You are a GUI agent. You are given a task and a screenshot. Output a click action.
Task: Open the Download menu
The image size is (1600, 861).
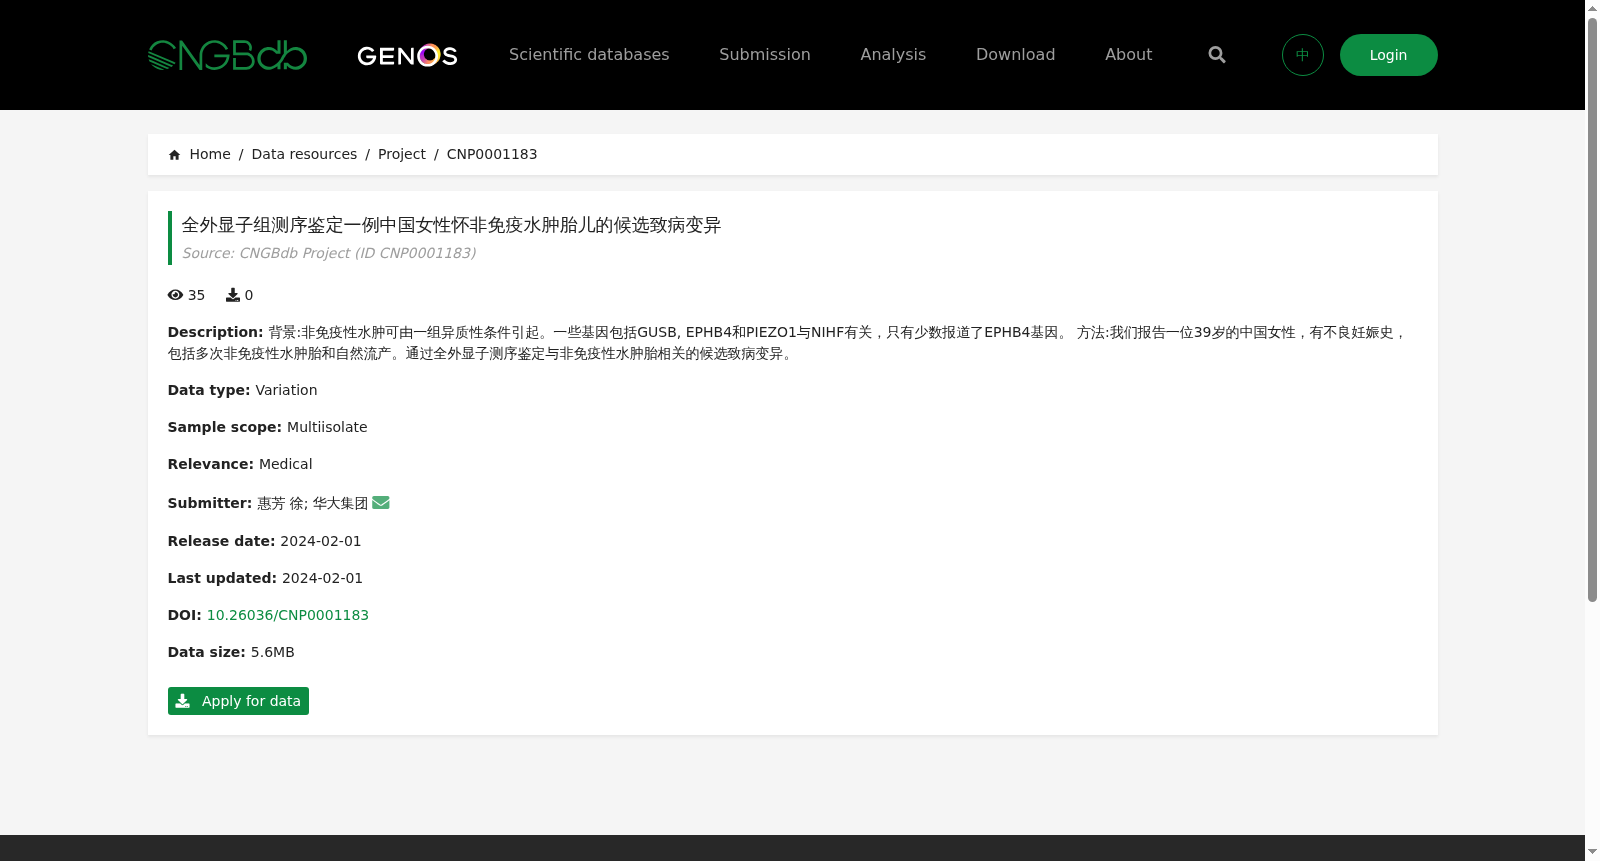[x=1015, y=55]
